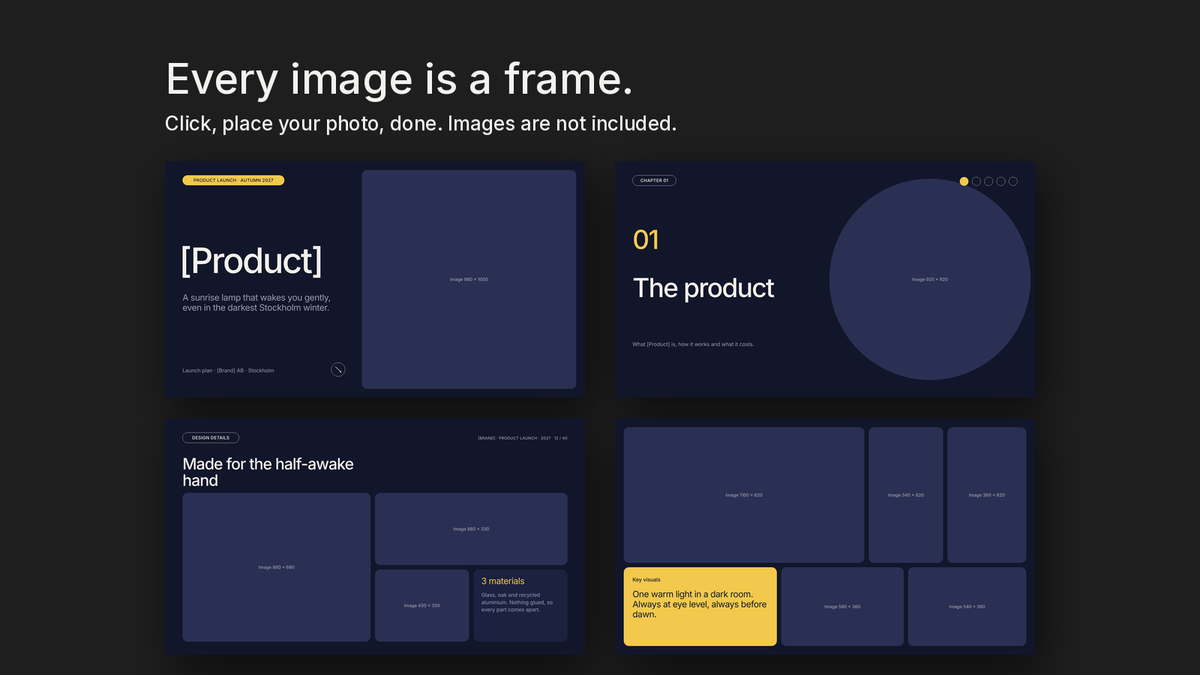
Task: Click the last empty progress dot
Action: point(1013,181)
